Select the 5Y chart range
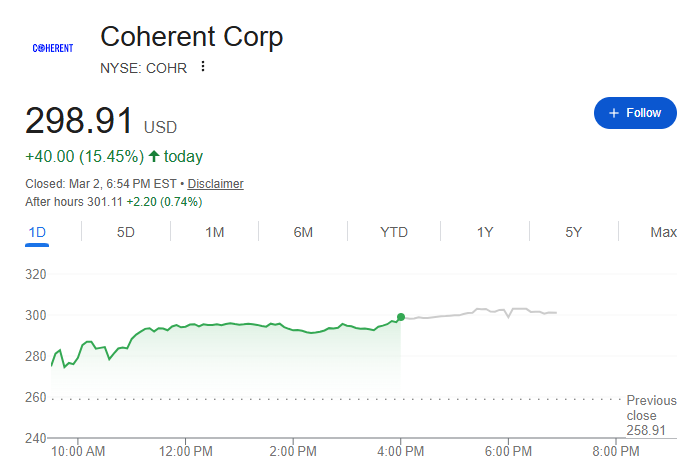This screenshot has width=690, height=468. [573, 232]
